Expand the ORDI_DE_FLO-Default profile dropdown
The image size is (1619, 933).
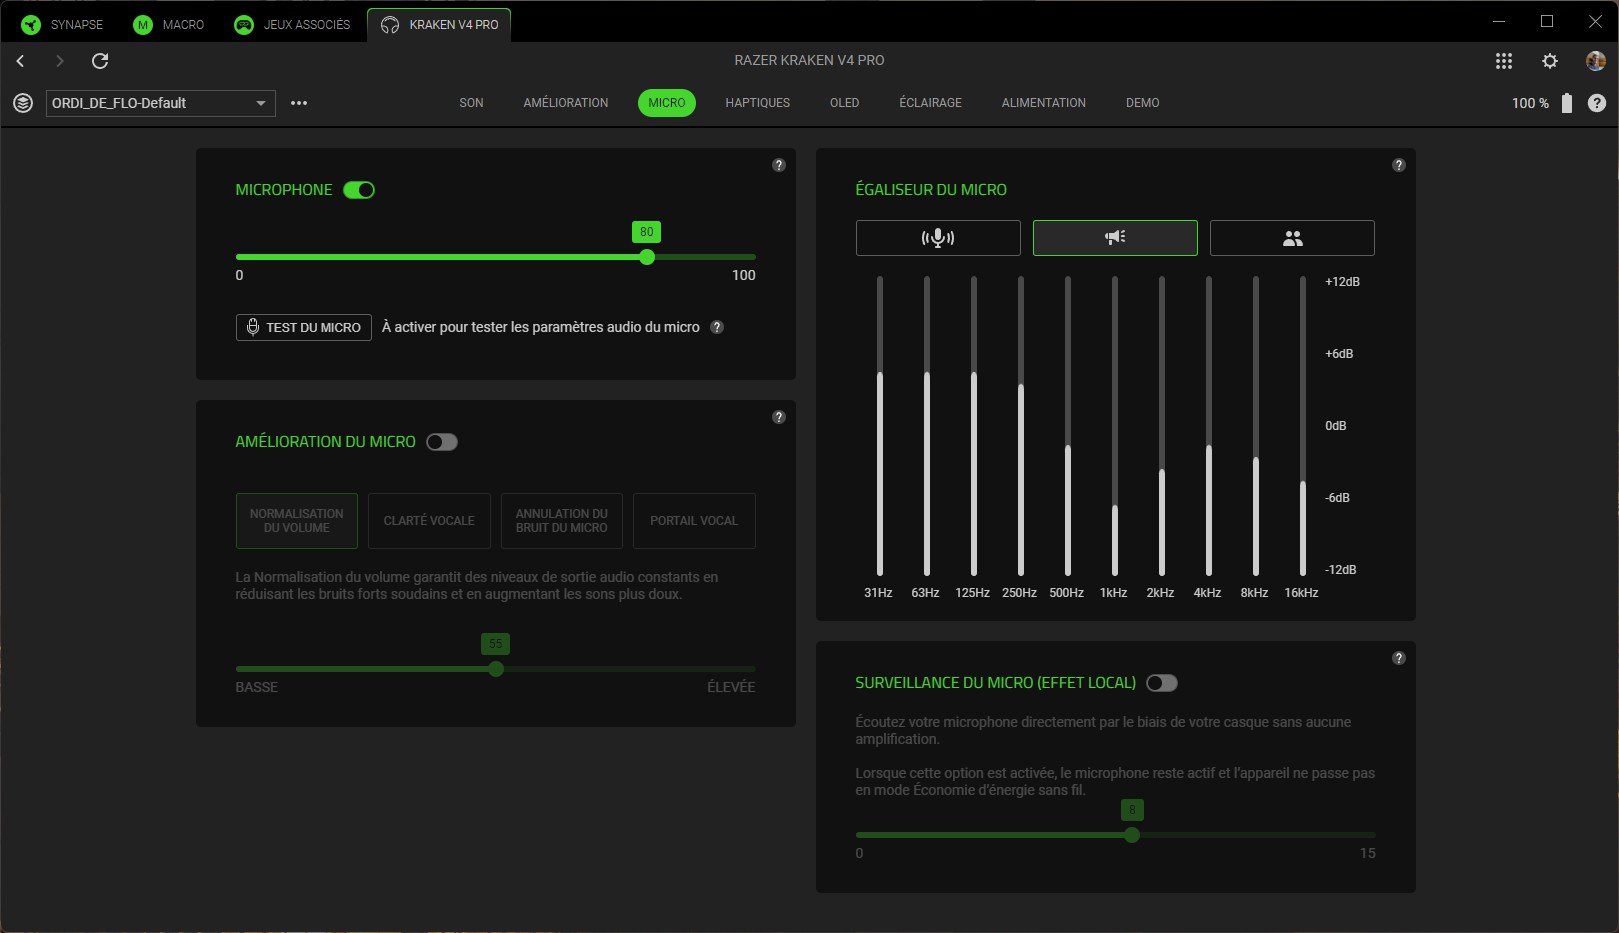pos(161,103)
